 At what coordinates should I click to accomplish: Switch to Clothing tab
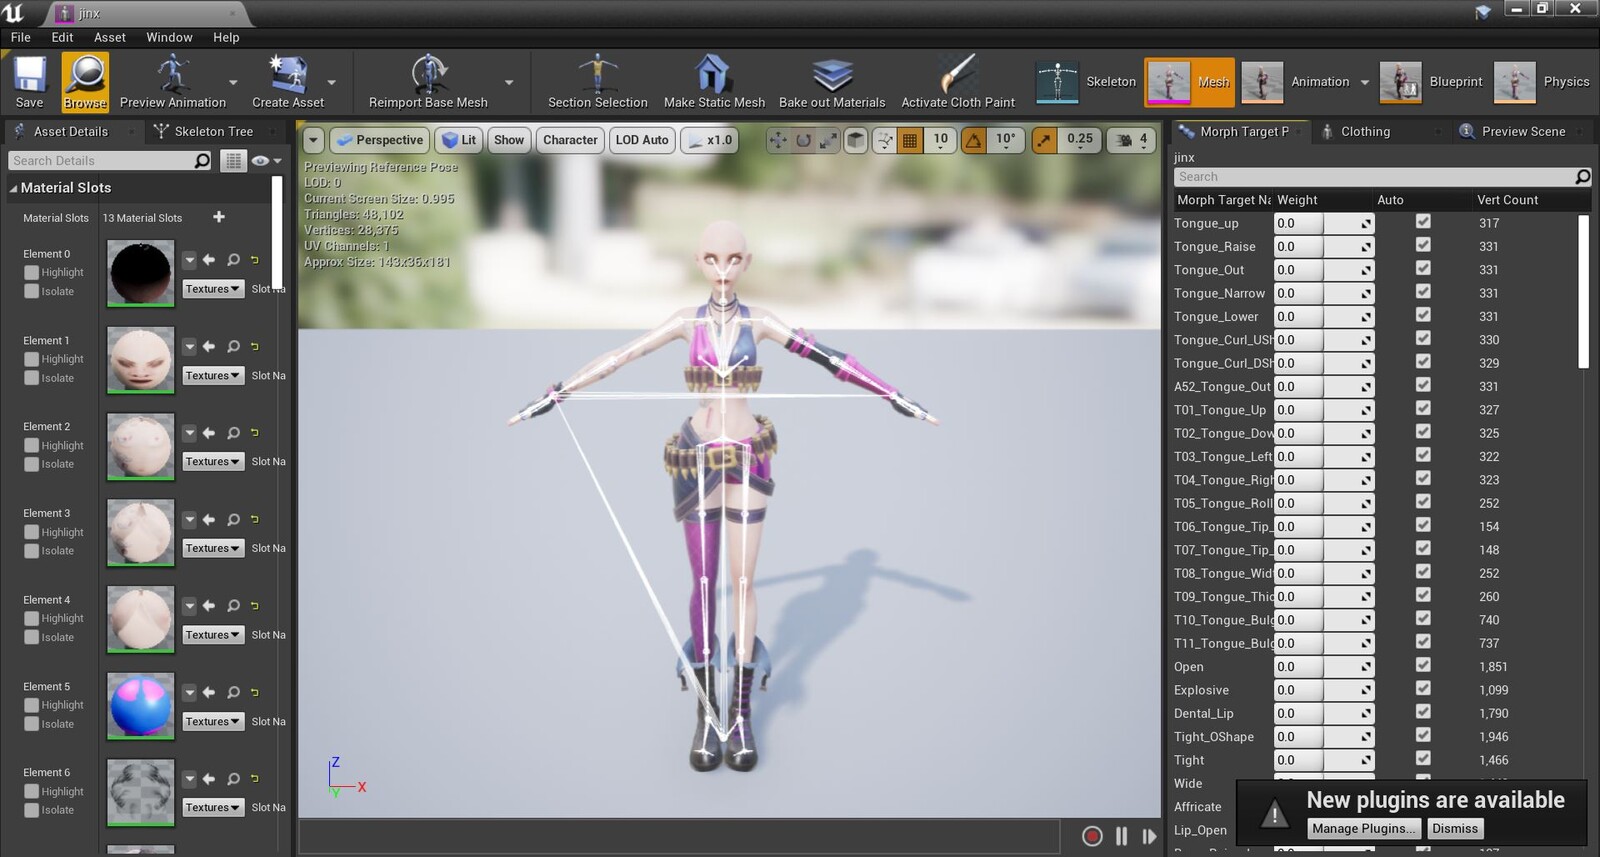click(1365, 131)
